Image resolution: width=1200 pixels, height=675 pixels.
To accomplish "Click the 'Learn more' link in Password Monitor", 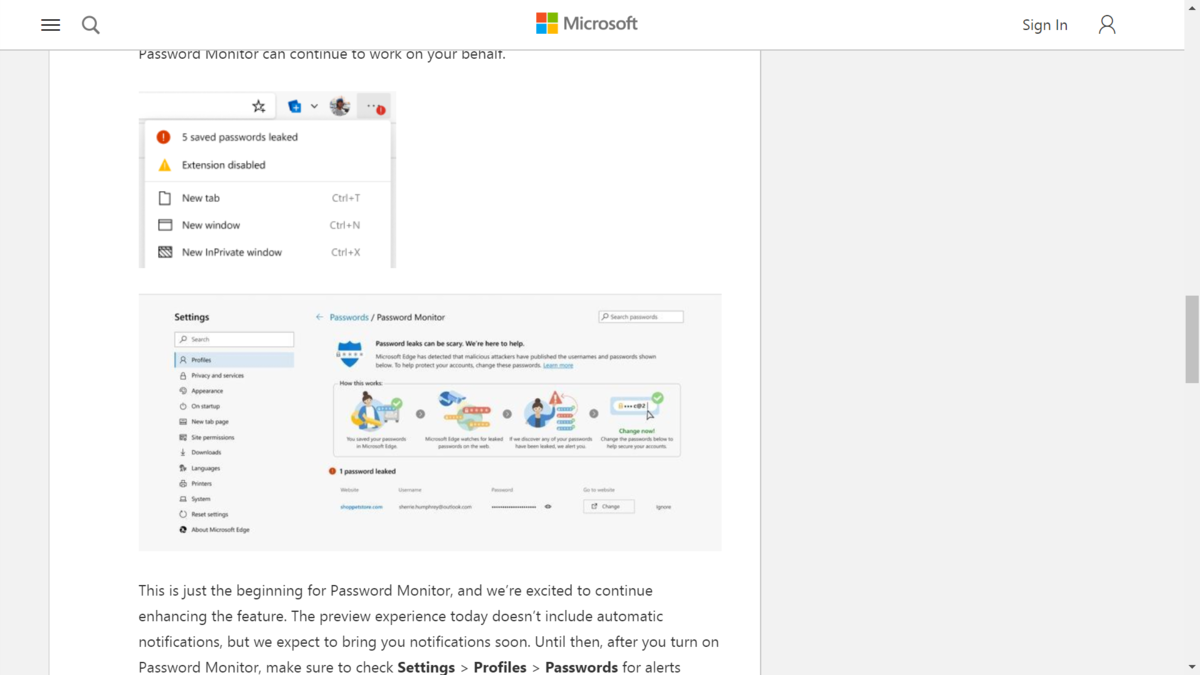I will [558, 366].
